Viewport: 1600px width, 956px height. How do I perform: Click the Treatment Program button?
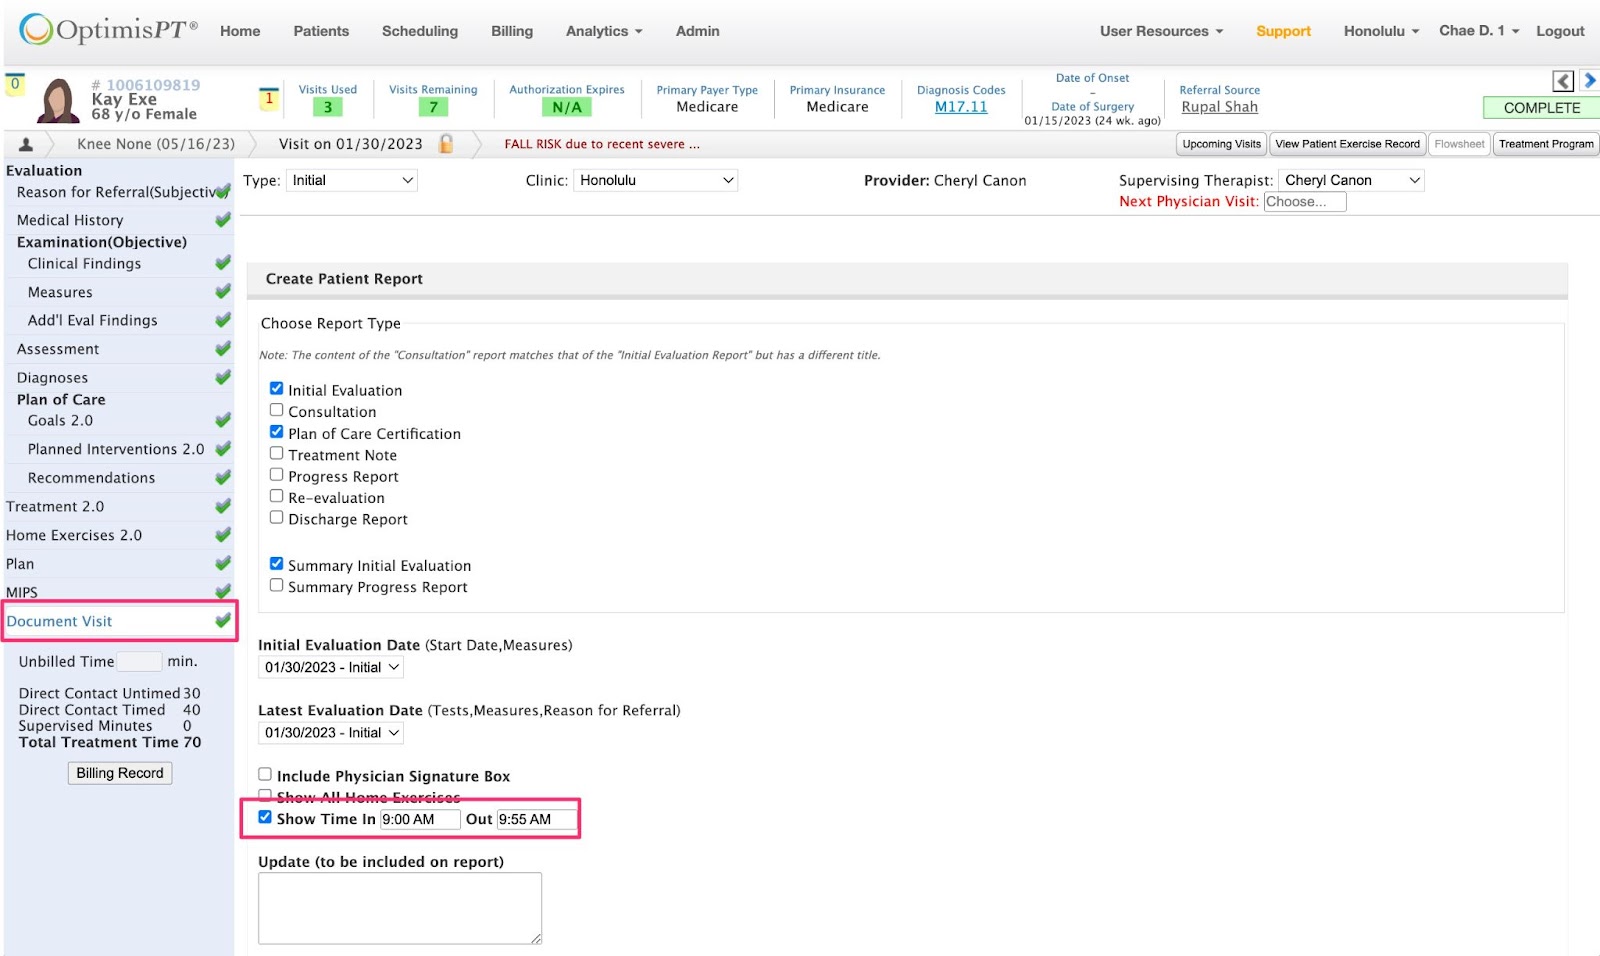1546,144
